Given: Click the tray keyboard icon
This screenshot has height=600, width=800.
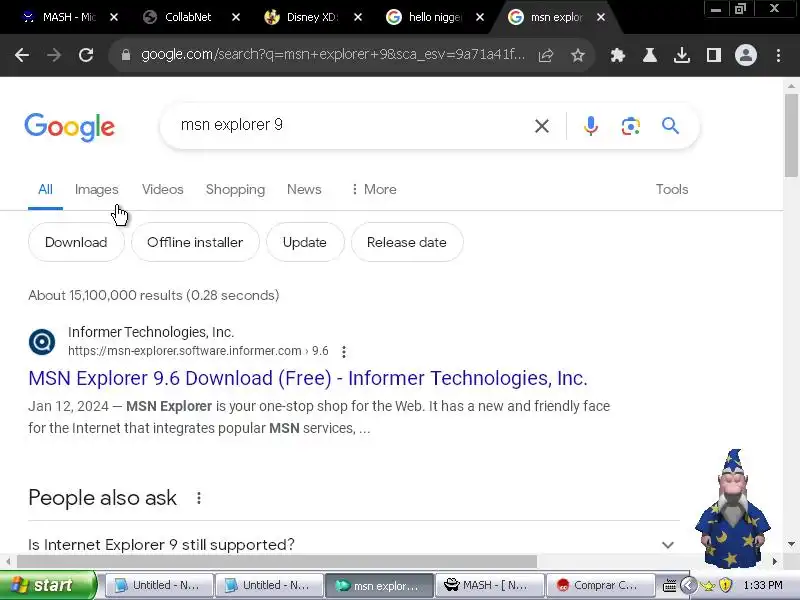Looking at the screenshot, I should point(670,585).
